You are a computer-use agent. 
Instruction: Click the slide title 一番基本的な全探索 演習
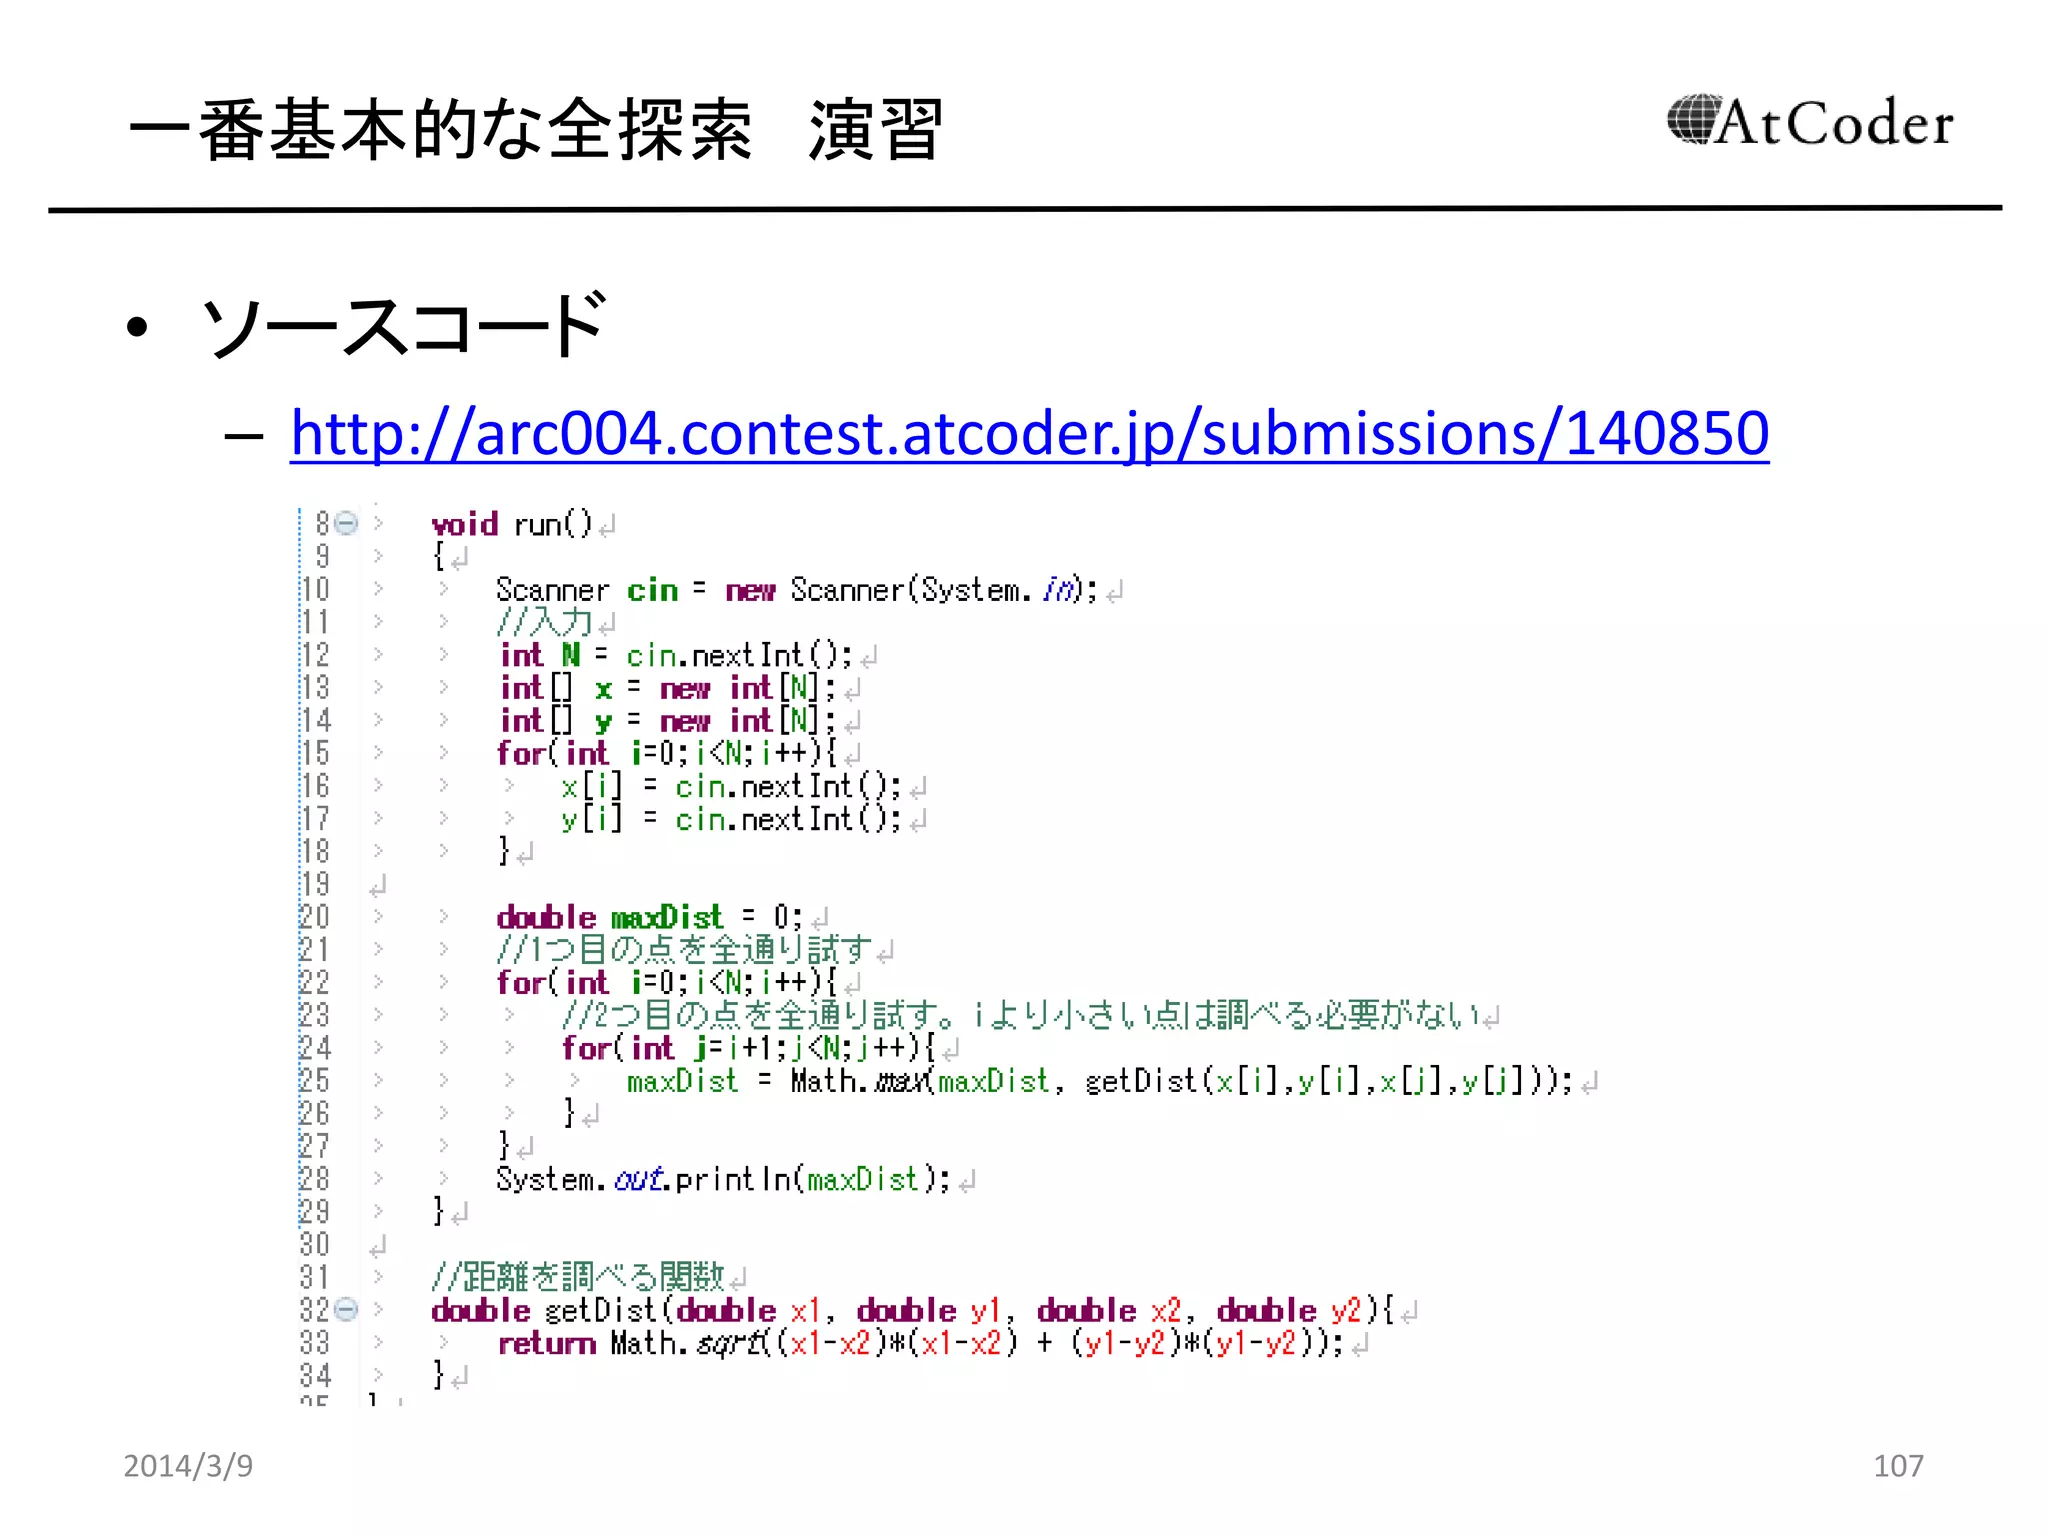pos(536,130)
